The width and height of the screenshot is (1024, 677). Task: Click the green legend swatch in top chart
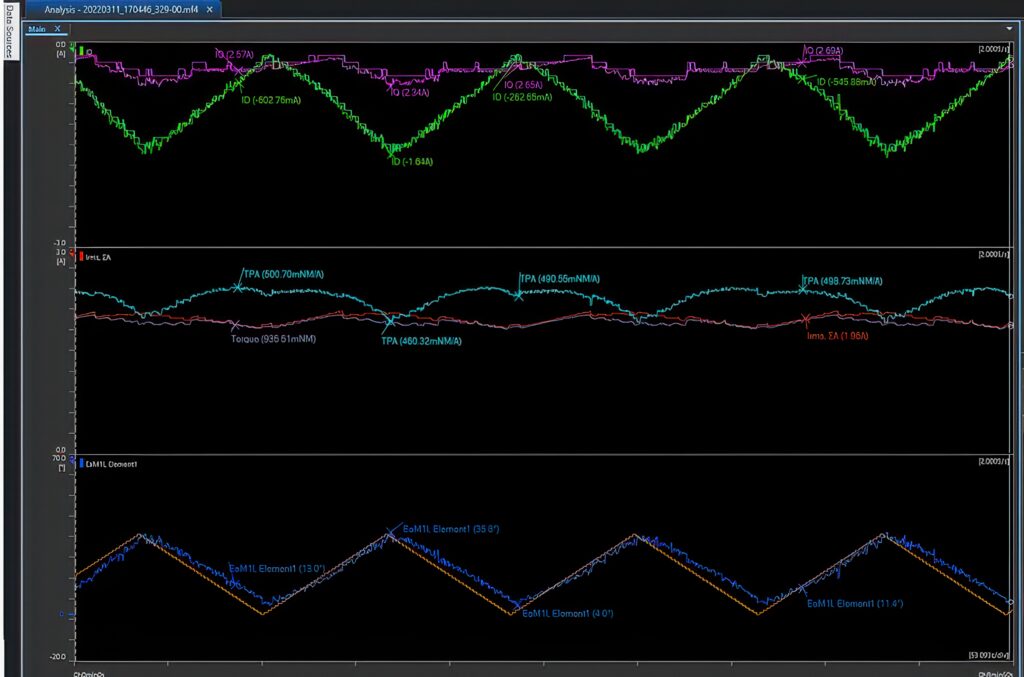click(x=80, y=49)
